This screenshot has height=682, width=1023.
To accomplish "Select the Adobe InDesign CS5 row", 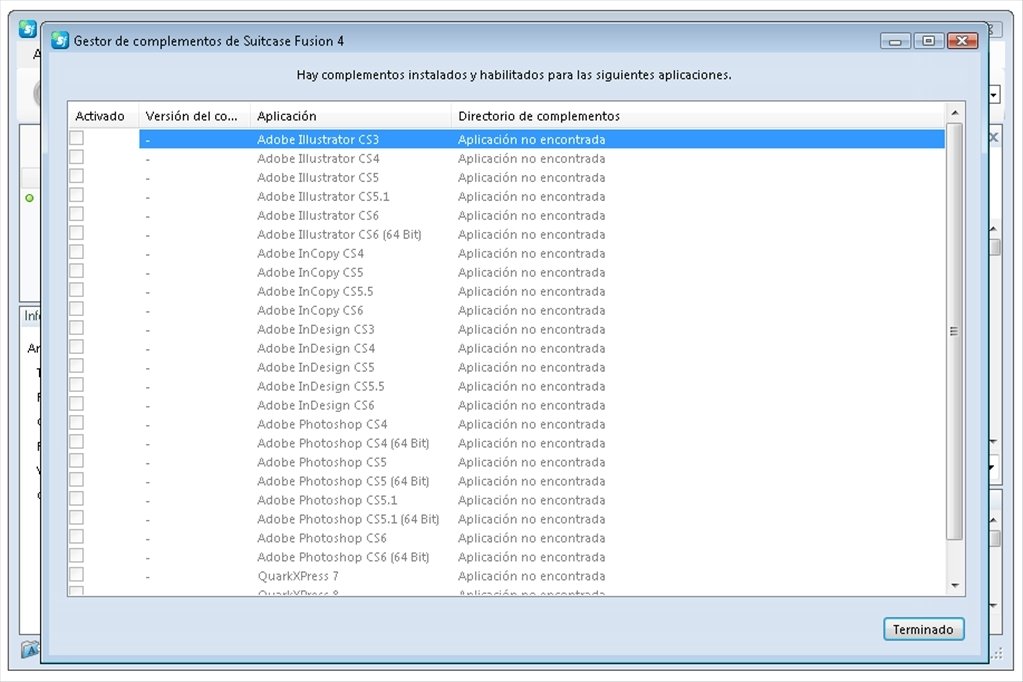I will click(x=506, y=367).
